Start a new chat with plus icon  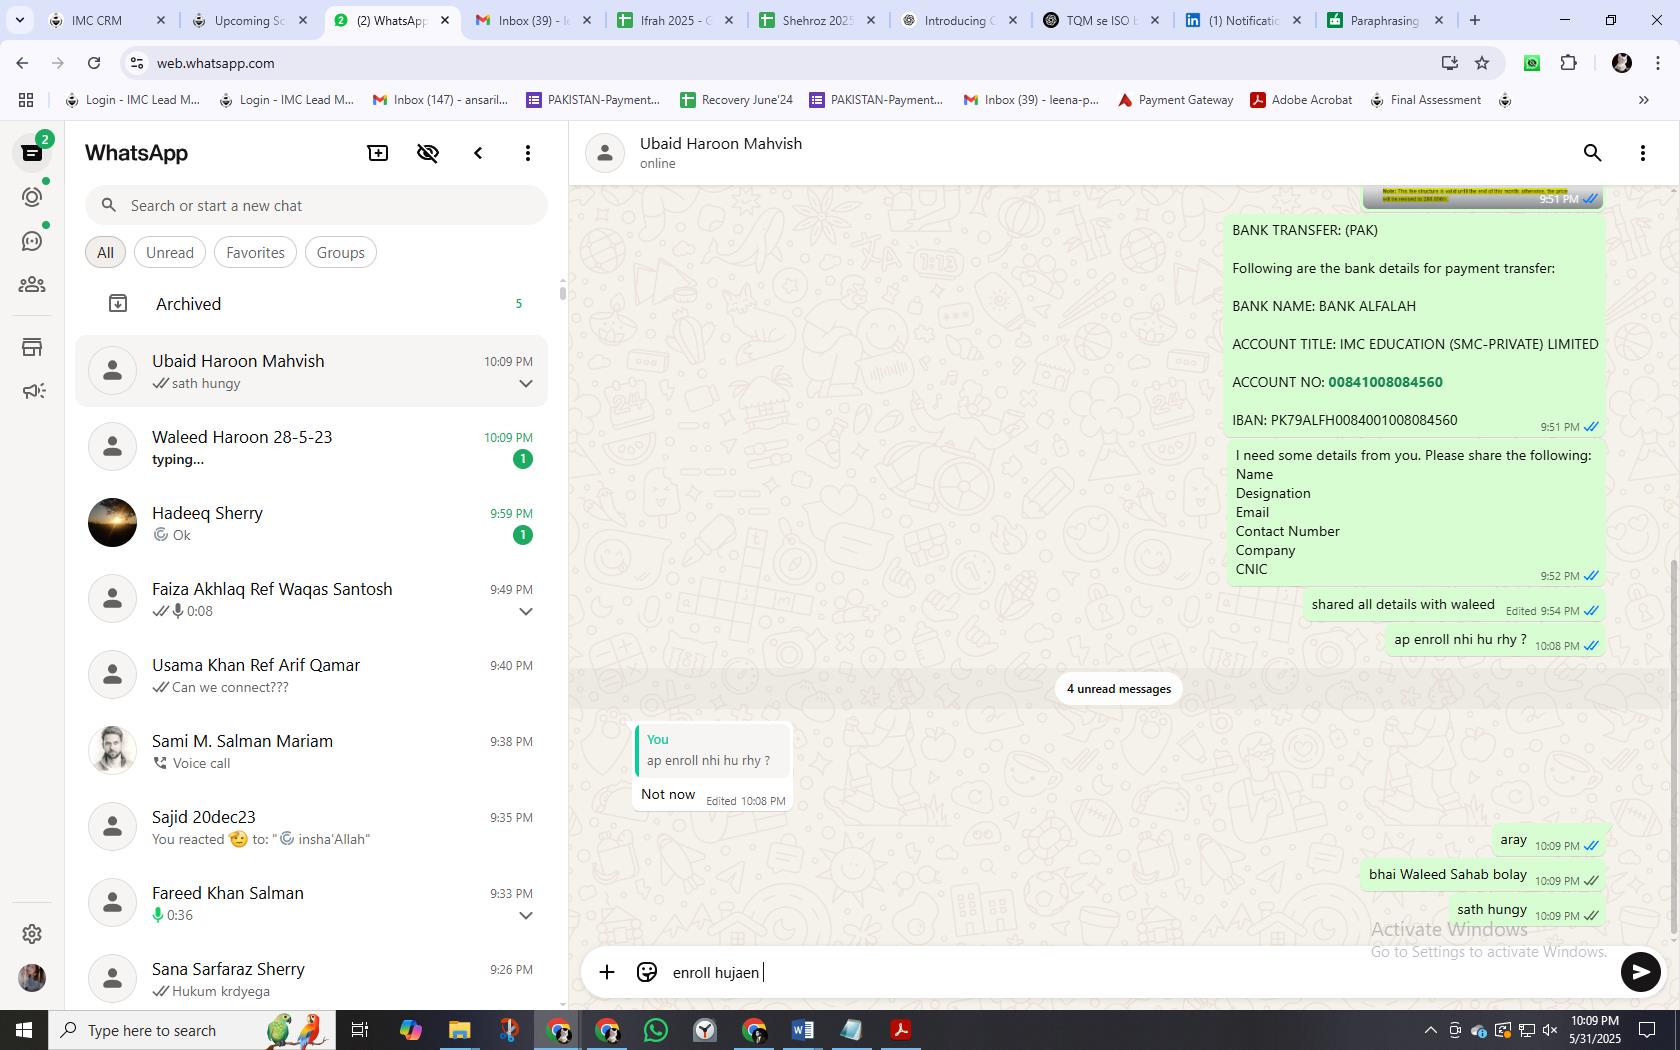(378, 153)
